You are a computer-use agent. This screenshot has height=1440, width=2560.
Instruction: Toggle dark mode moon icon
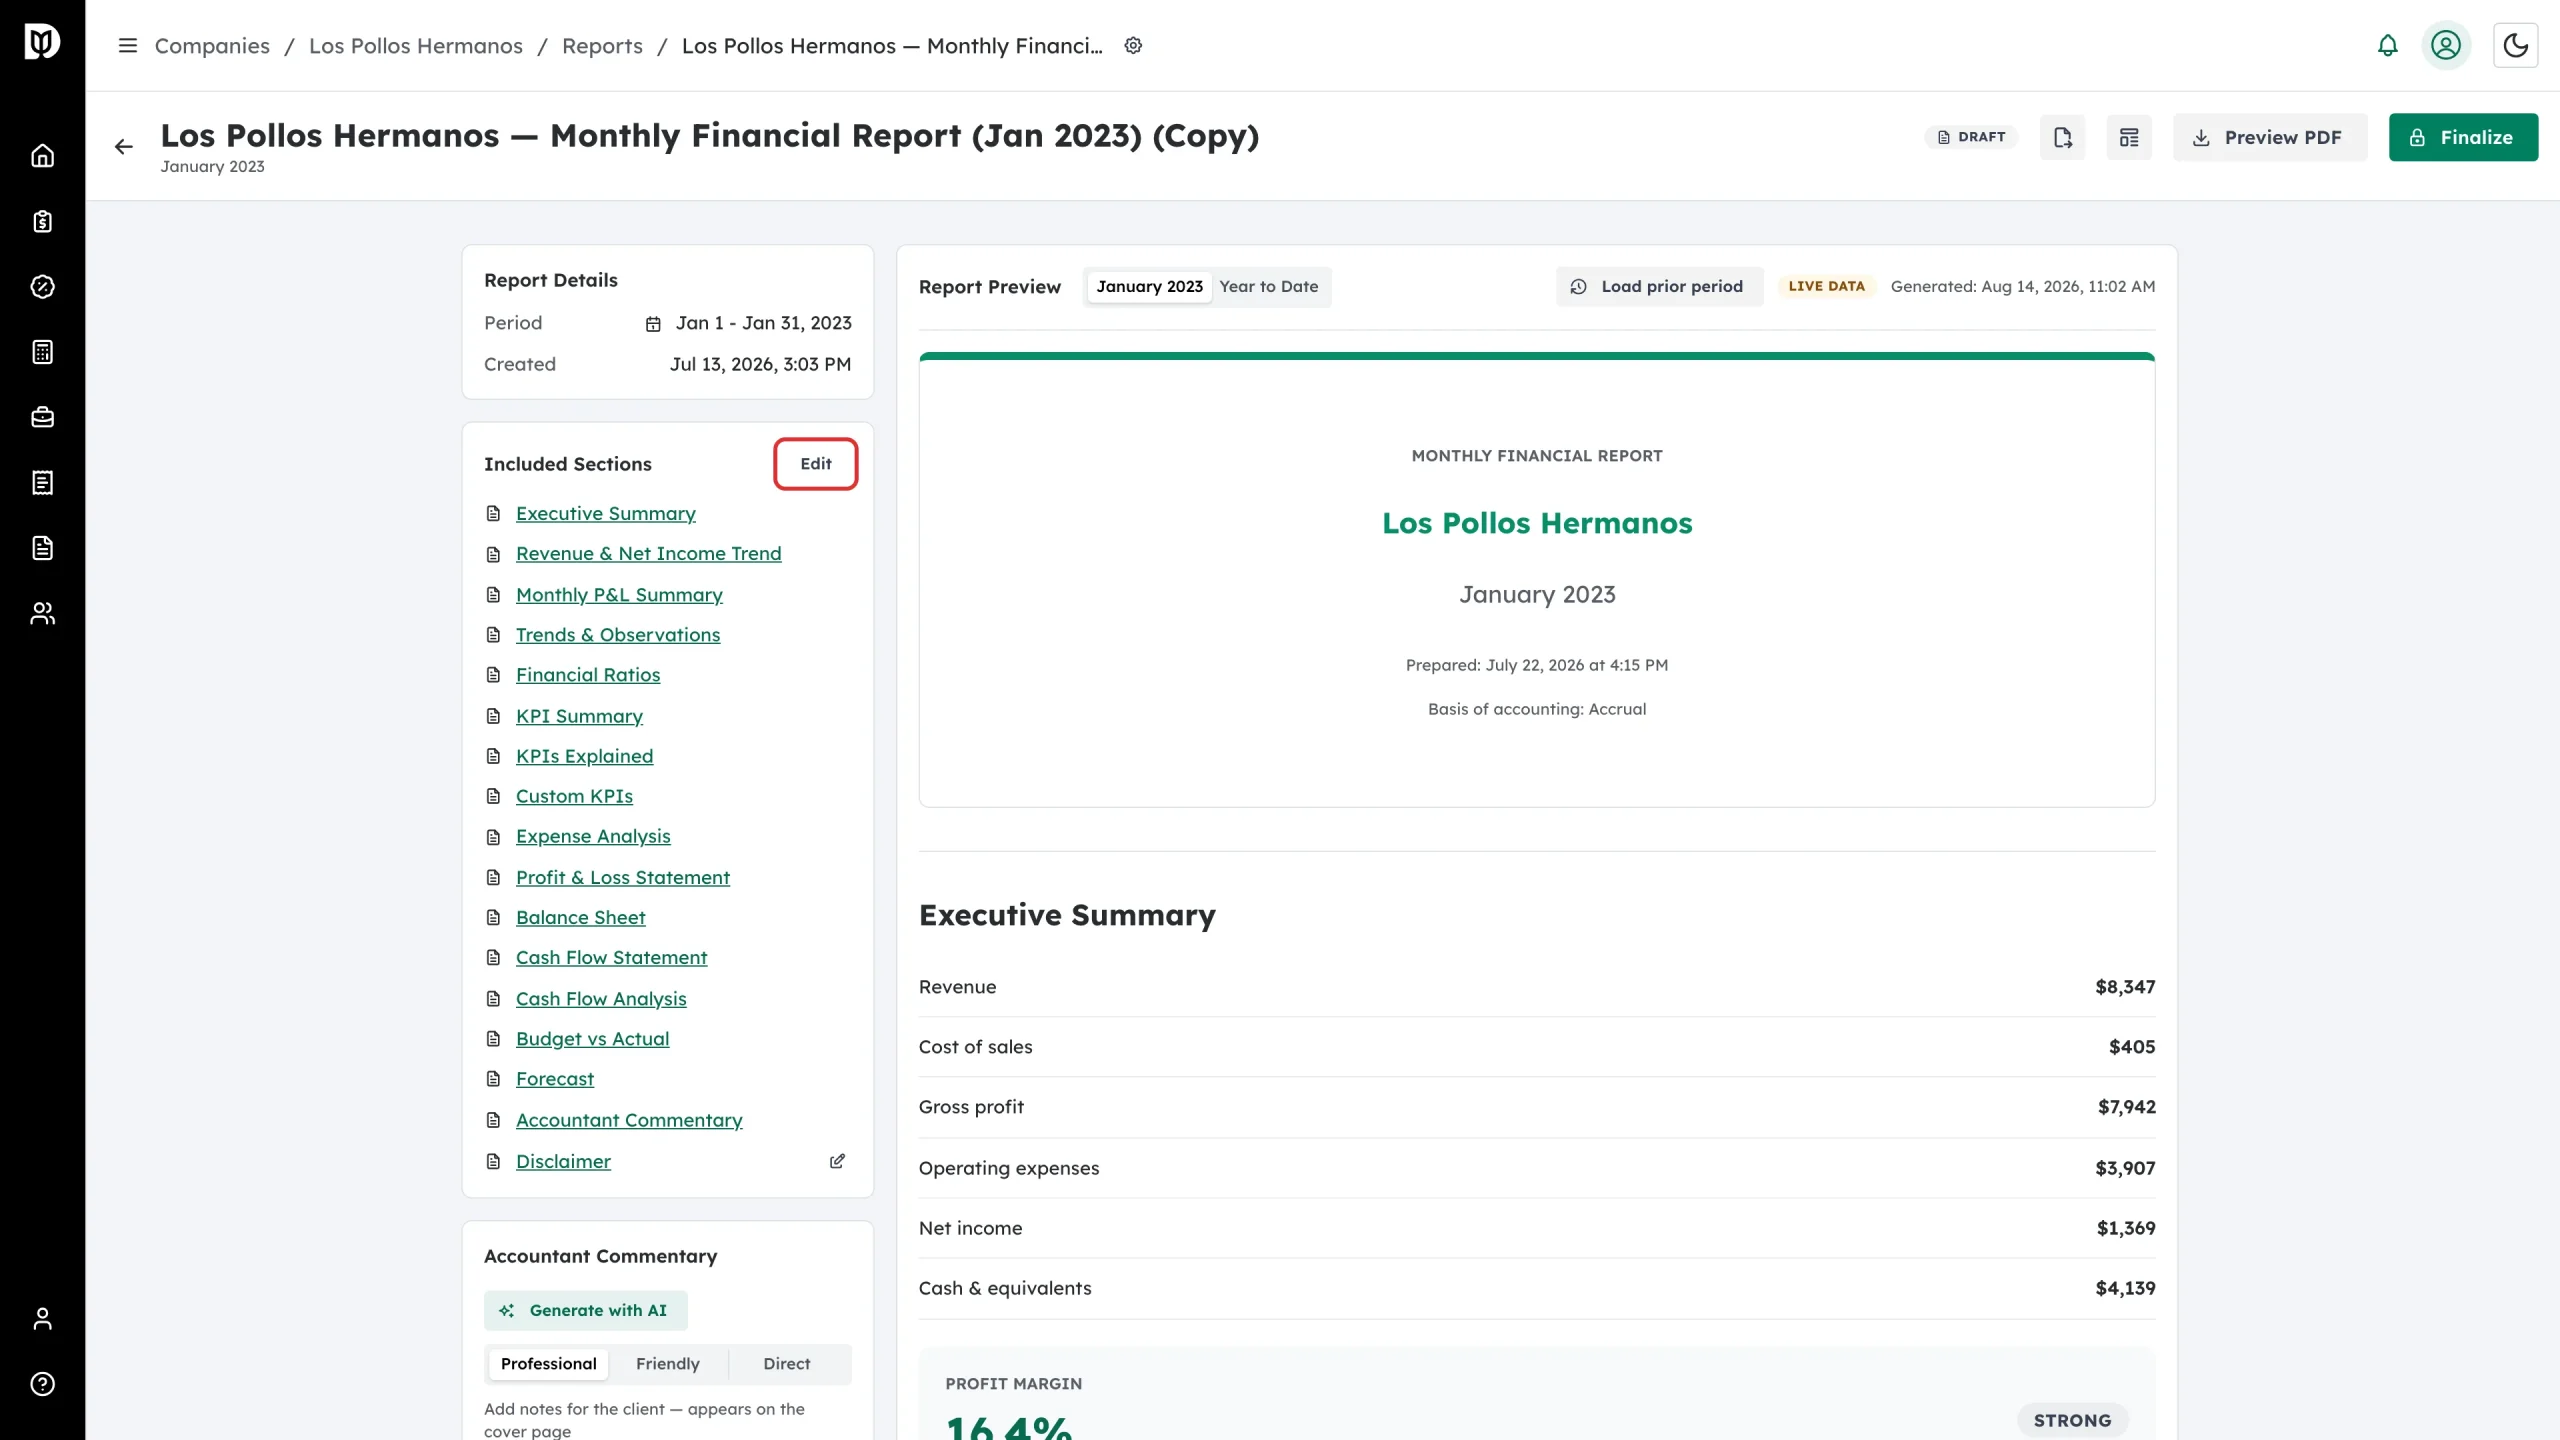tap(2515, 46)
